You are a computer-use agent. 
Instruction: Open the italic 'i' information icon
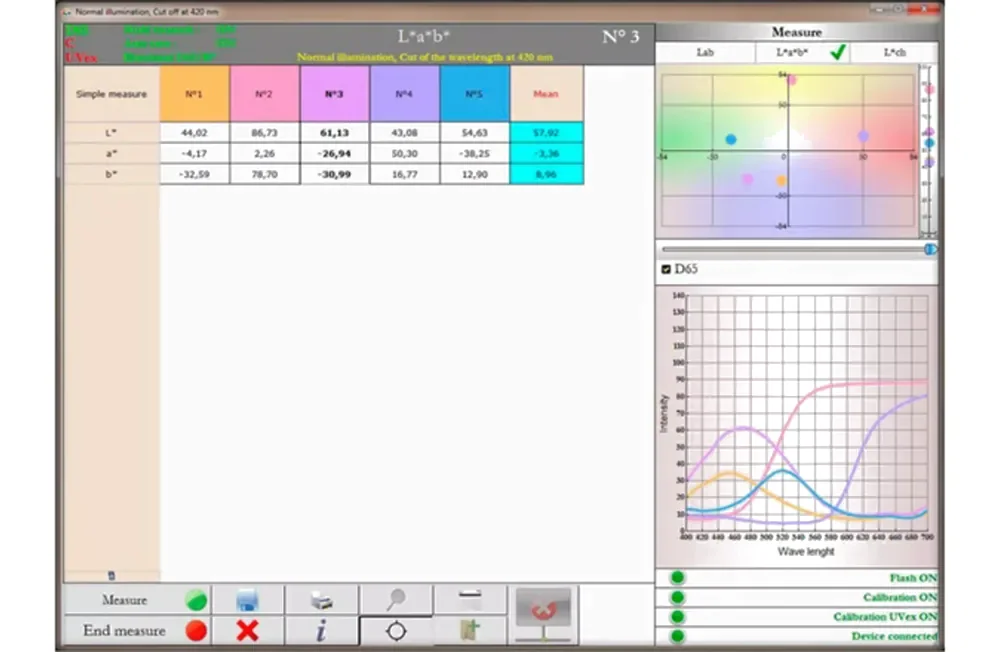pyautogui.click(x=321, y=630)
